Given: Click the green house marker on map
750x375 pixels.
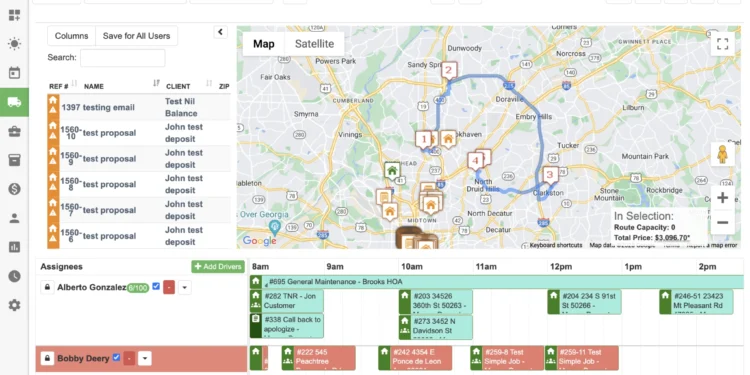Looking at the screenshot, I should point(392,170).
